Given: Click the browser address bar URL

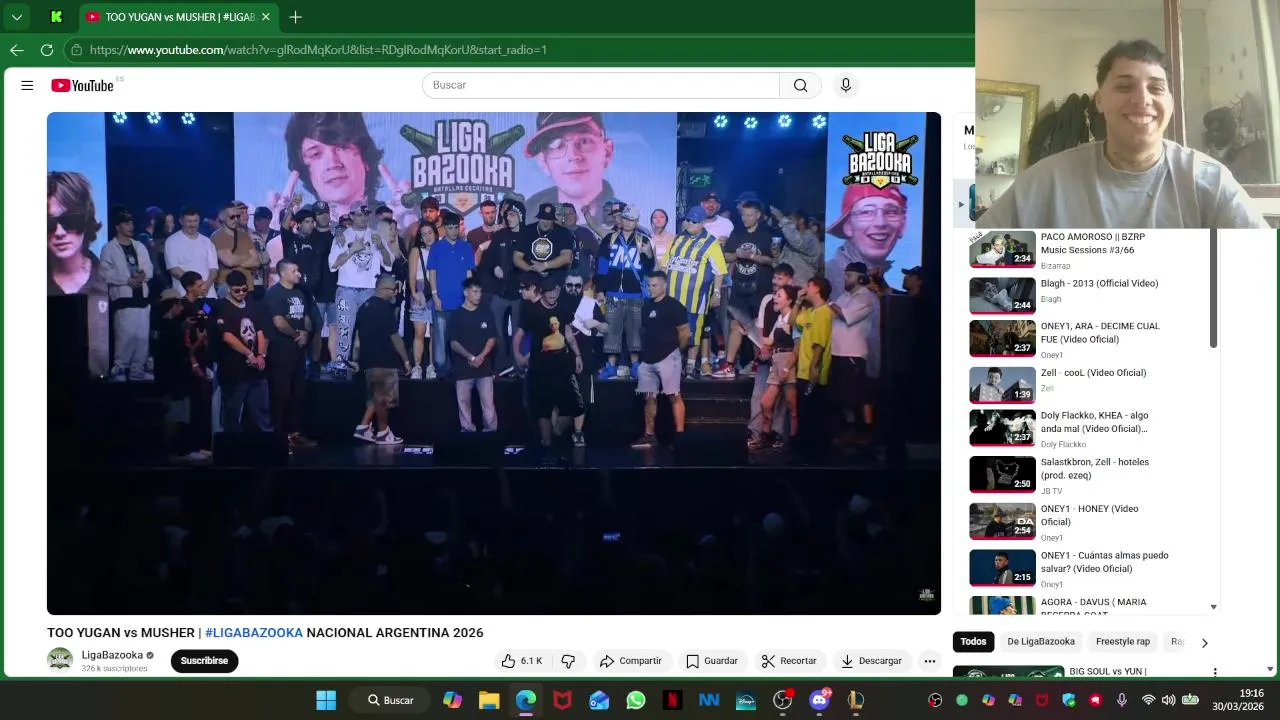Looking at the screenshot, I should pos(318,49).
